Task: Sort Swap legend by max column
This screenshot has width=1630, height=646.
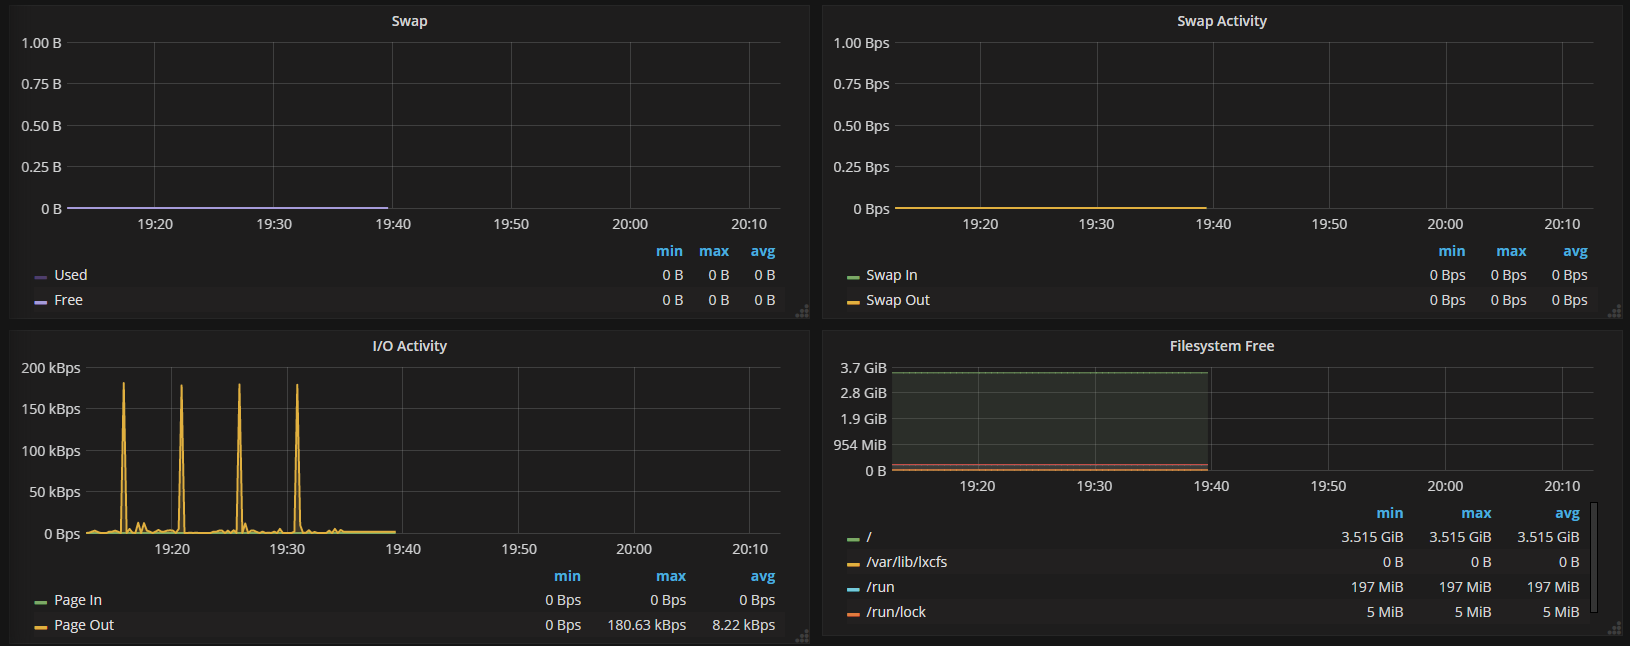Action: 714,251
